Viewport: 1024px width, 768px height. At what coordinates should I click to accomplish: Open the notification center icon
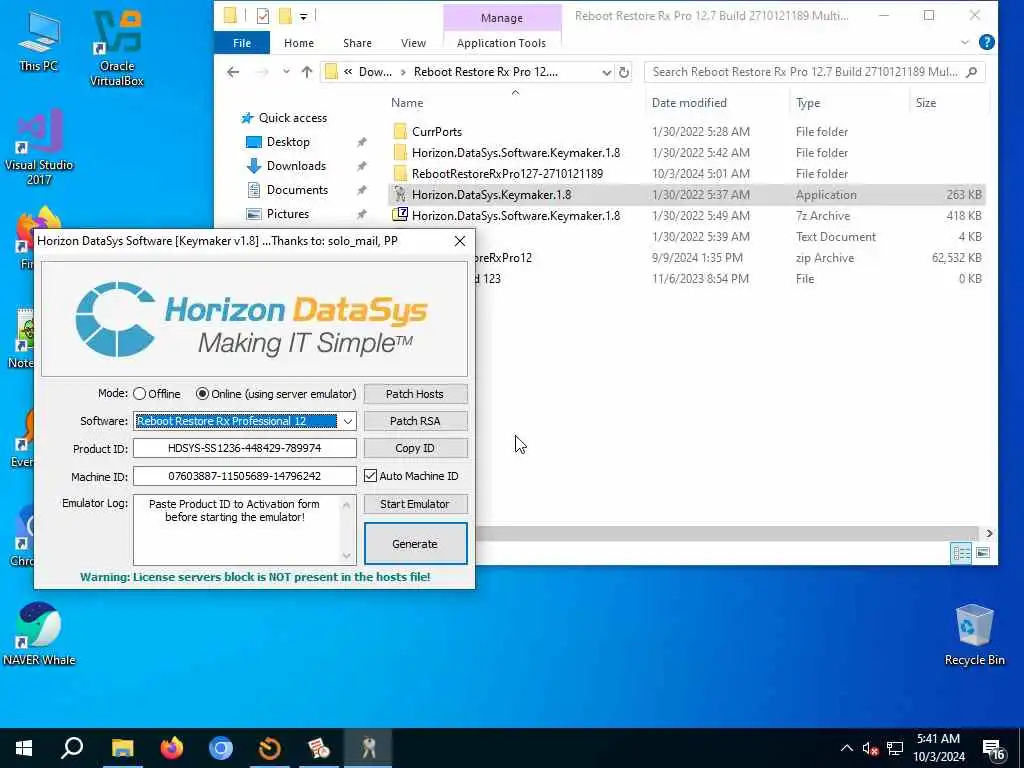(993, 750)
